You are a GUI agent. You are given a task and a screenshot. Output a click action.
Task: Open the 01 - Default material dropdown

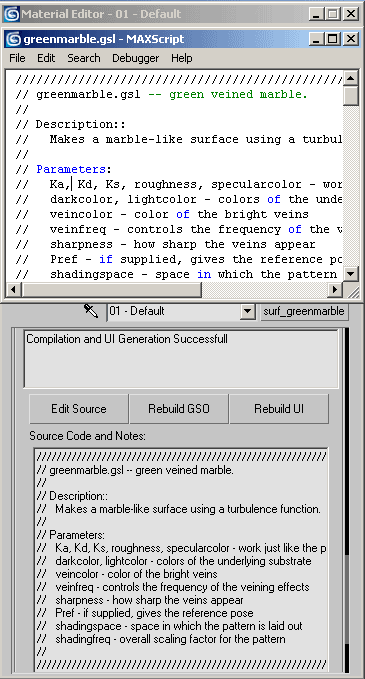tap(248, 311)
